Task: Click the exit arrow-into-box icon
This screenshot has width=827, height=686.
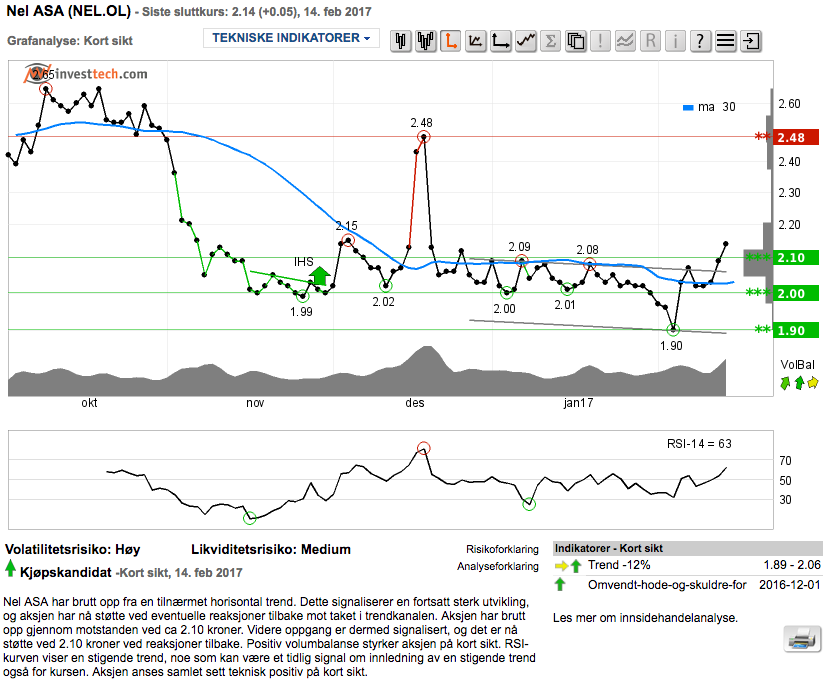Action: pyautogui.click(x=751, y=41)
